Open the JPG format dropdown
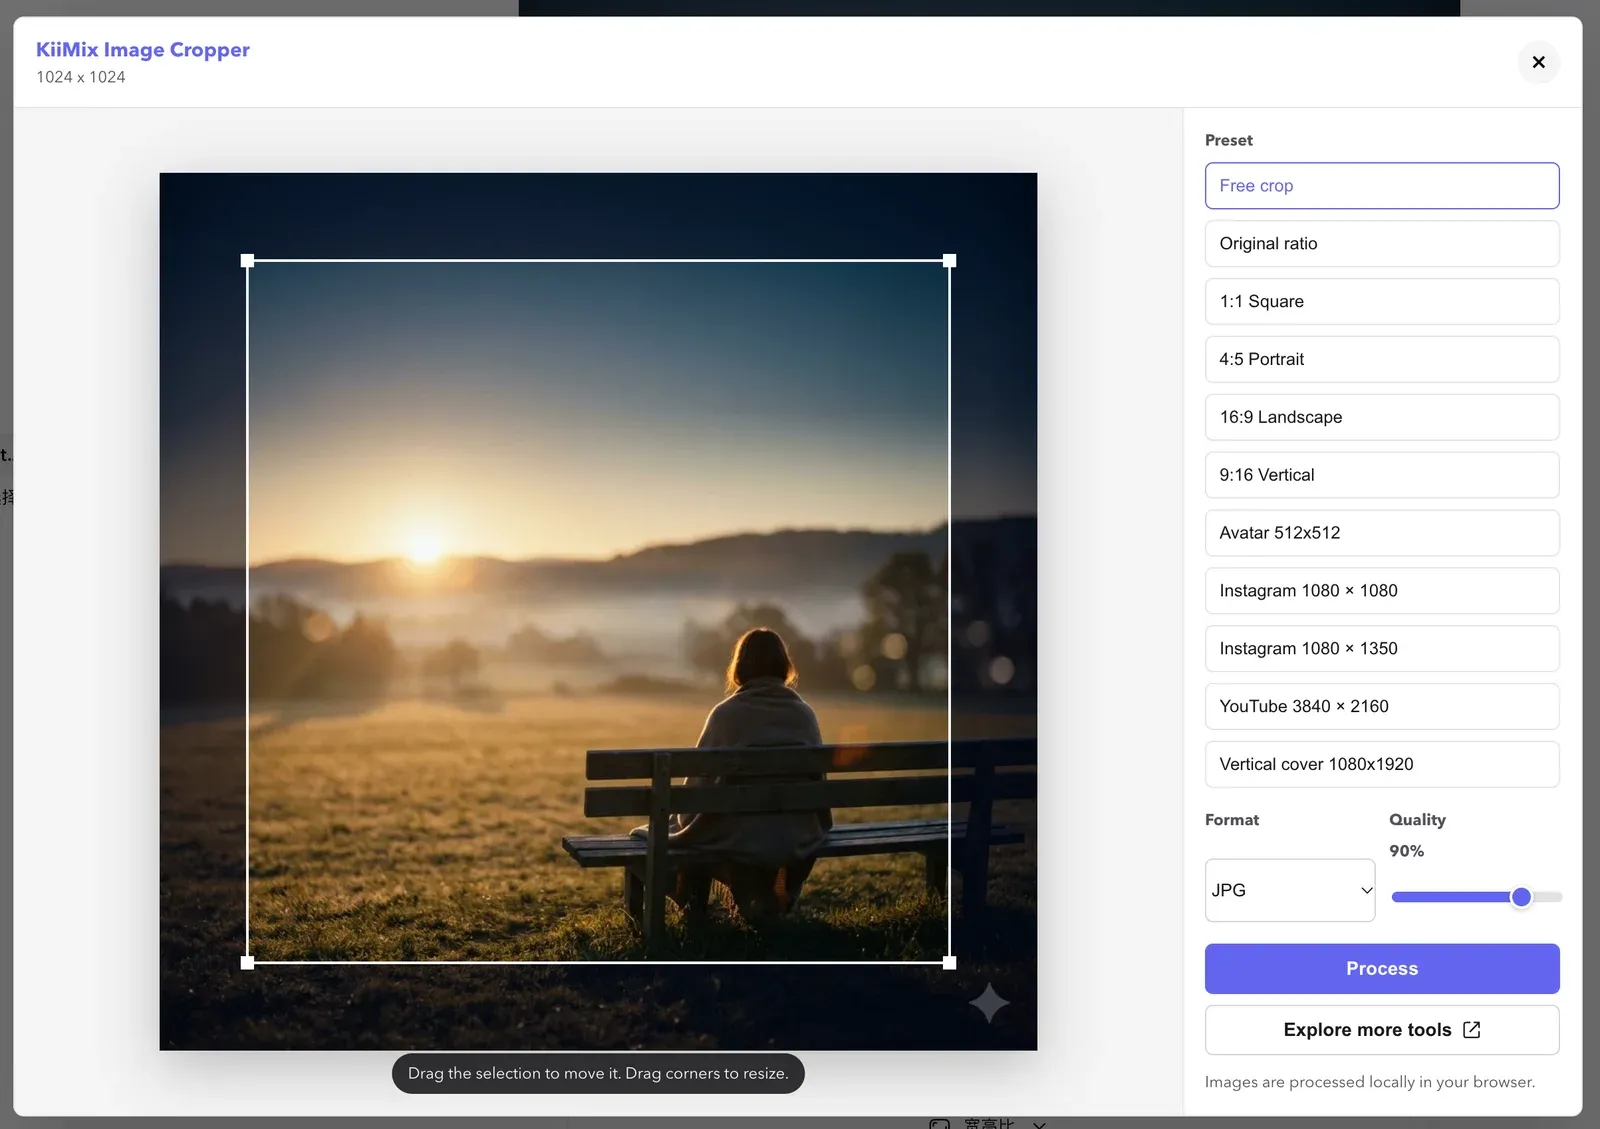The height and width of the screenshot is (1129, 1600). 1290,890
